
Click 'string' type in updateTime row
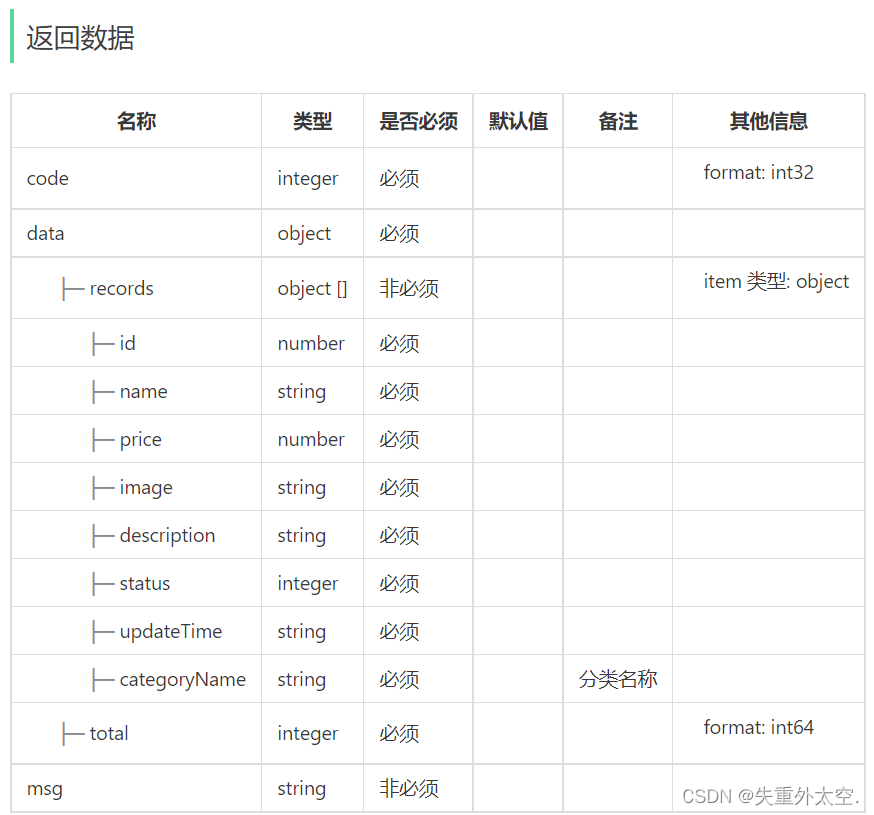click(x=302, y=632)
